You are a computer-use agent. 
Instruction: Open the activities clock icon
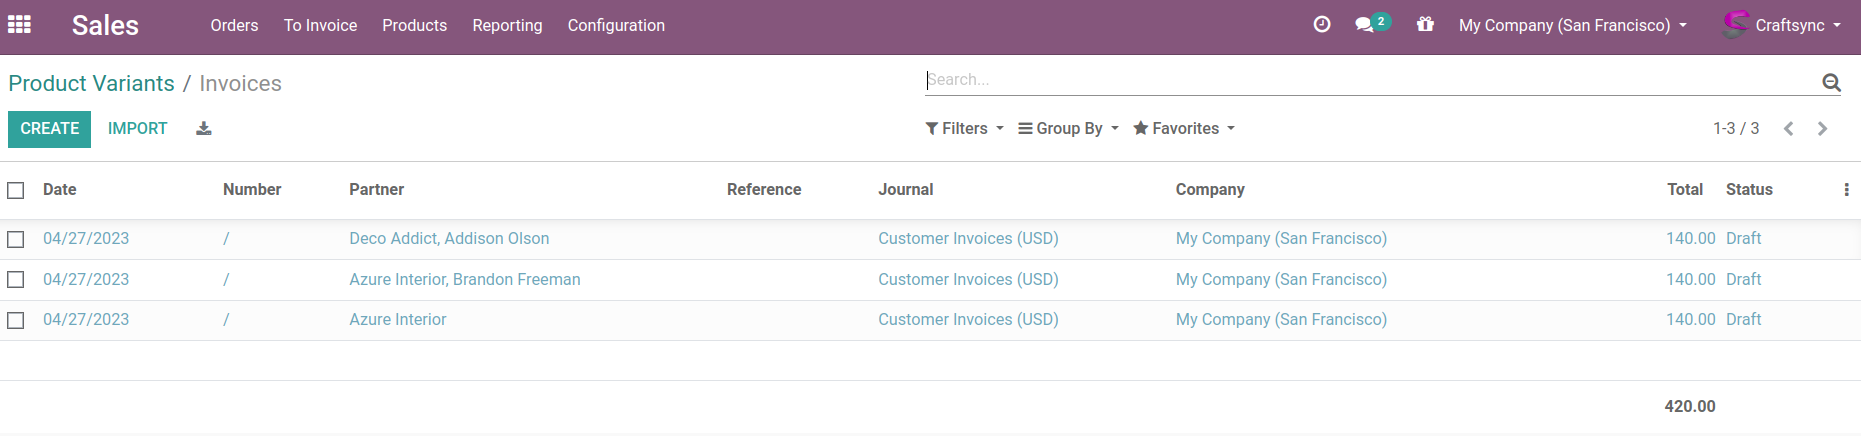(x=1321, y=25)
